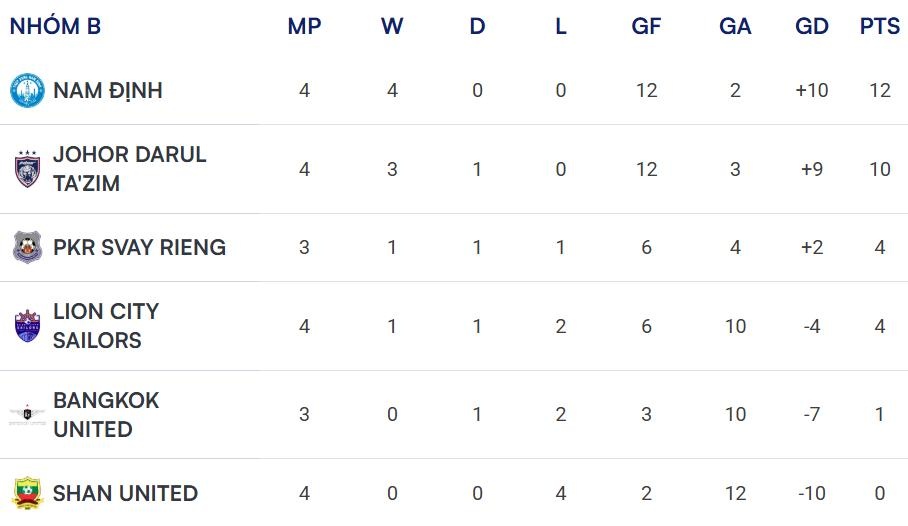908x526 pixels.
Task: Click the PTS column header
Action: pyautogui.click(x=880, y=27)
